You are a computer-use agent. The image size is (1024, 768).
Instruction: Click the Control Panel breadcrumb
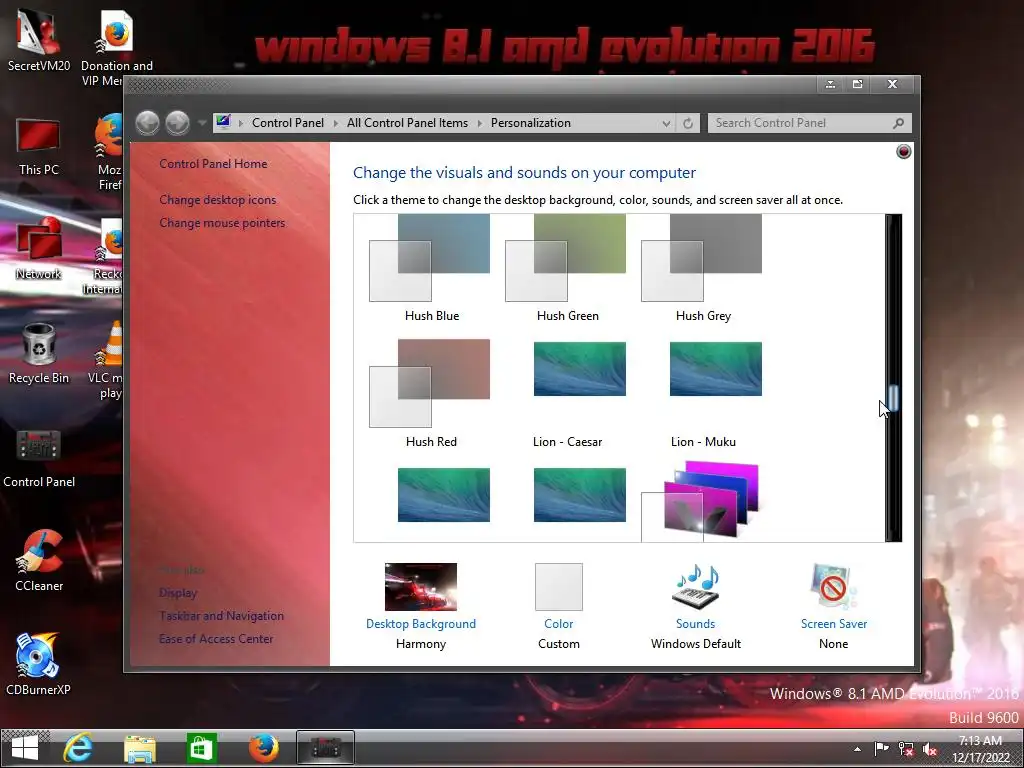click(288, 123)
